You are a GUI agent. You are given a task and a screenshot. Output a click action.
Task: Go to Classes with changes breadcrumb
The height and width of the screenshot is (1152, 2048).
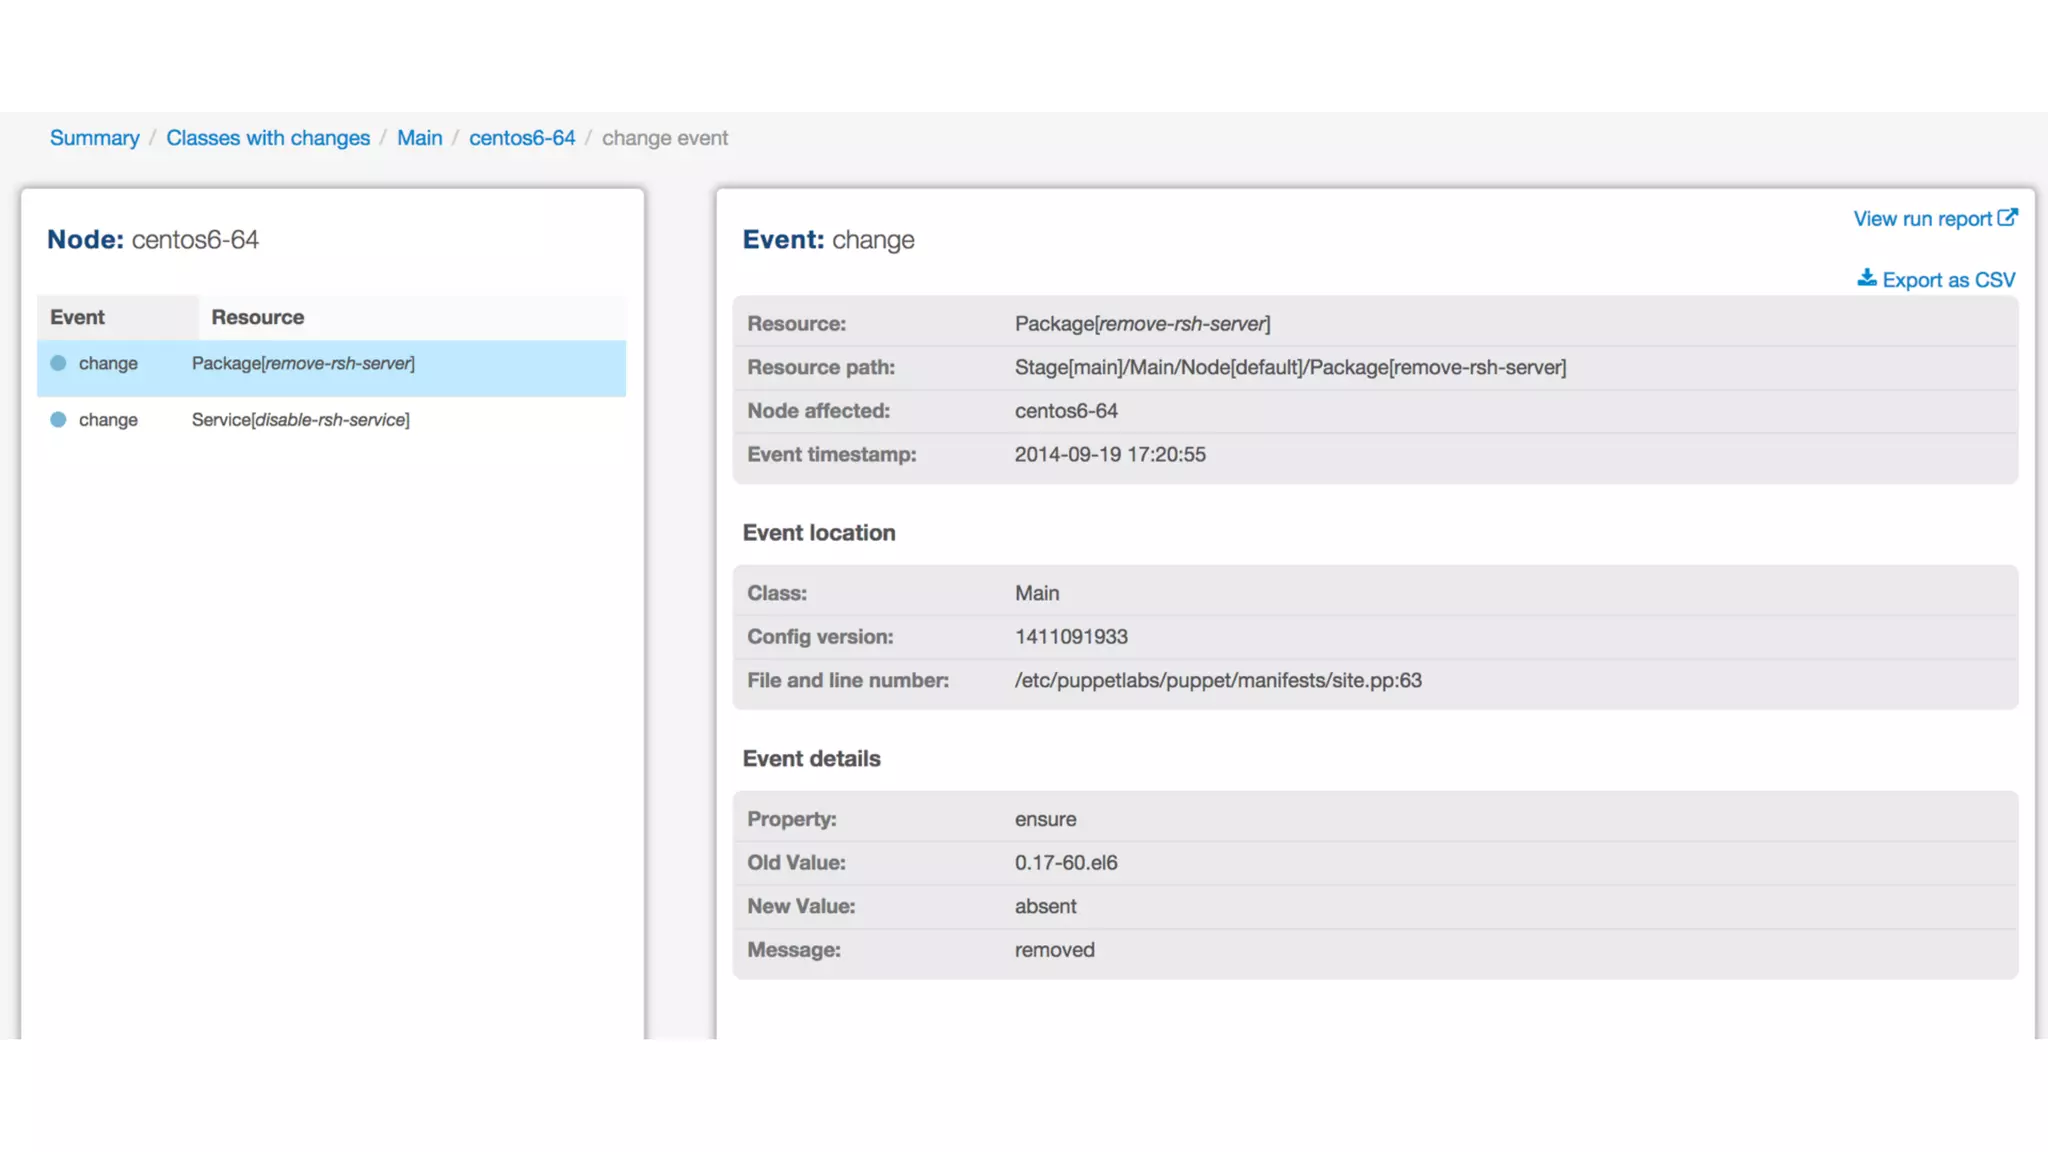coord(267,138)
